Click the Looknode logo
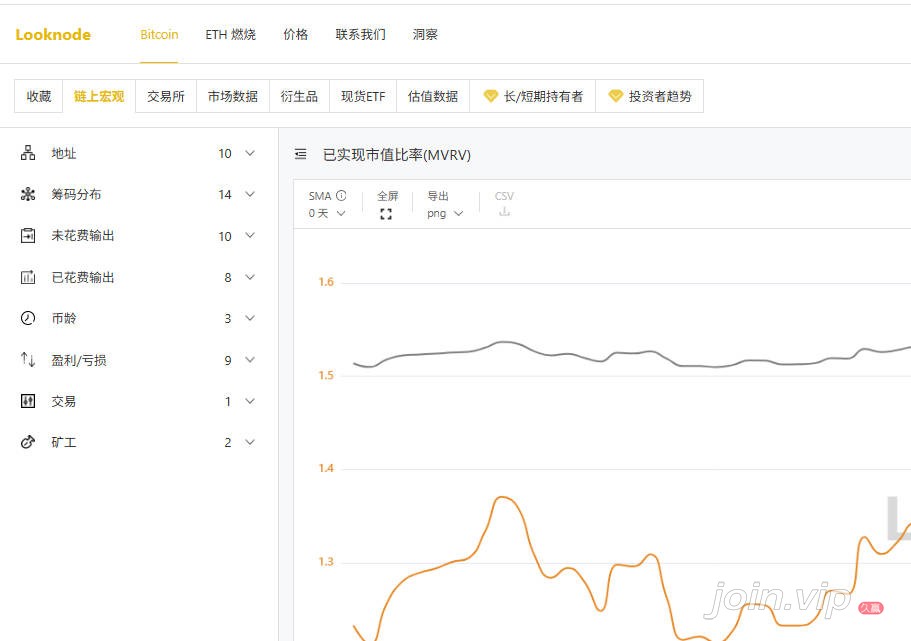 pos(53,35)
